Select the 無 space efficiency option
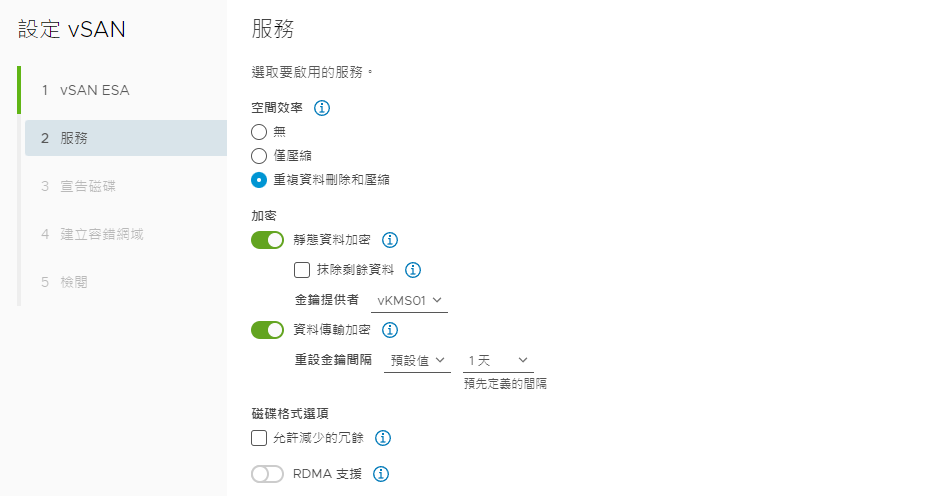 (259, 132)
